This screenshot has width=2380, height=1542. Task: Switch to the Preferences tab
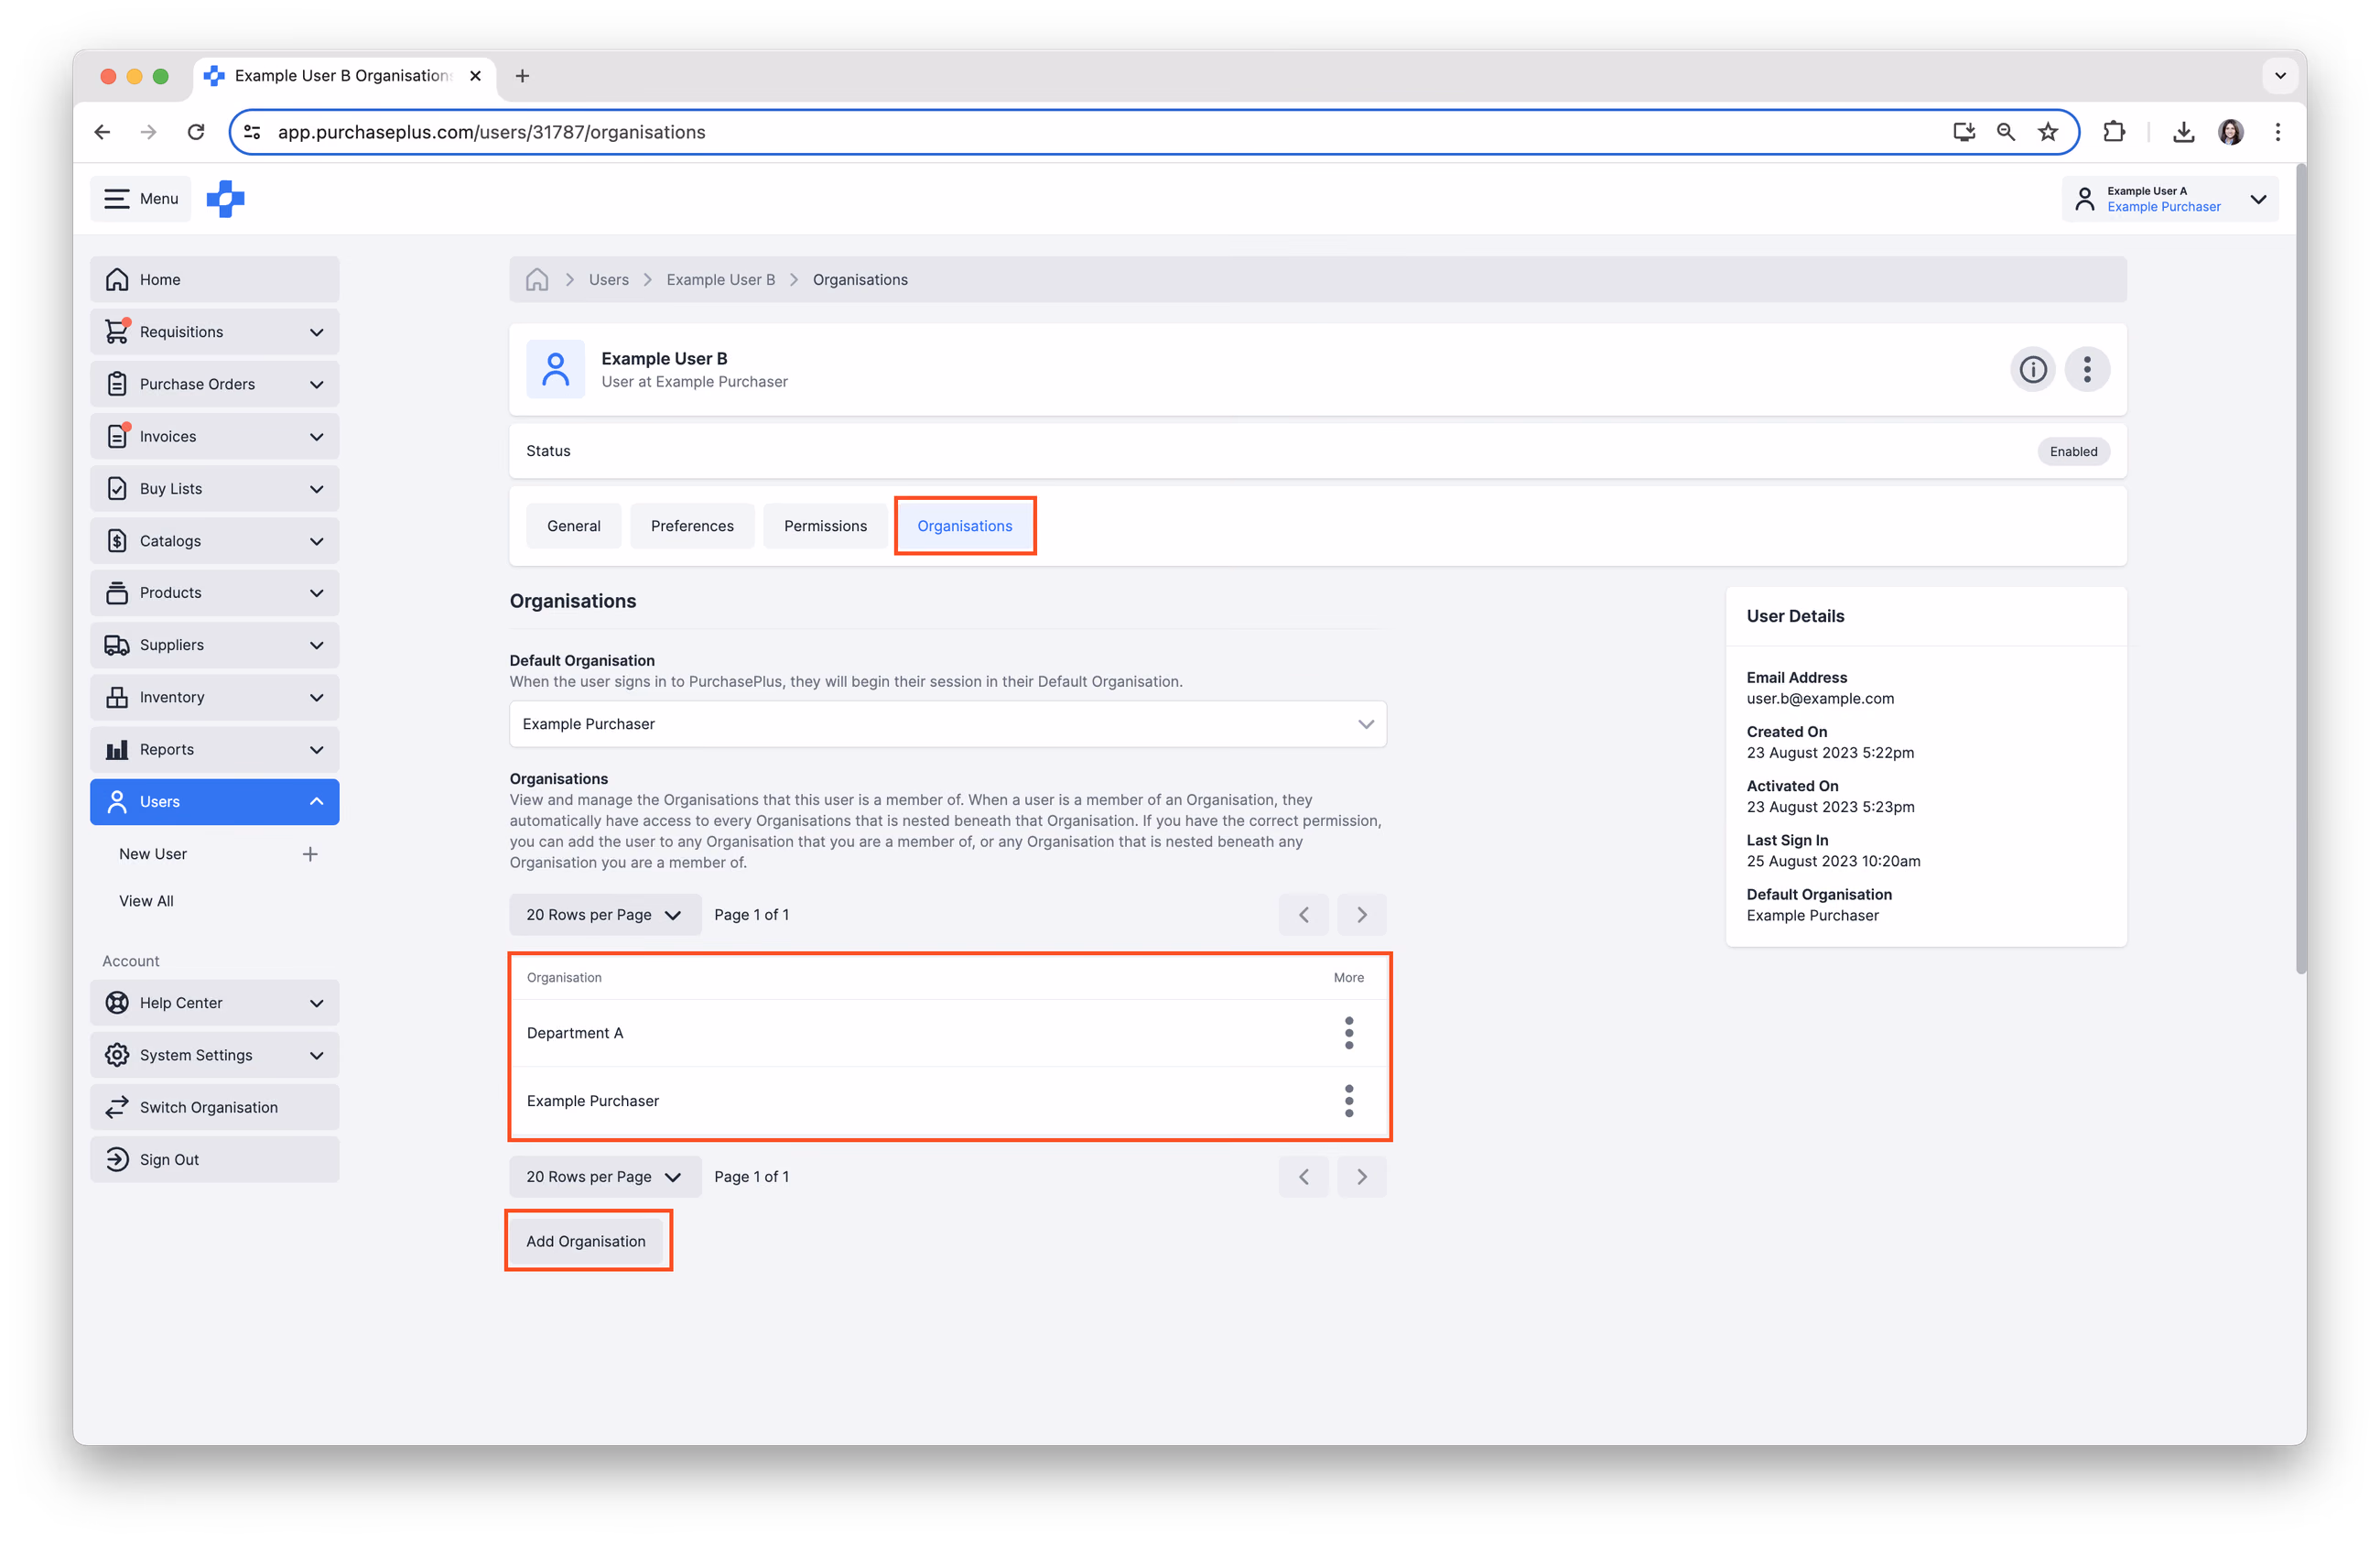pos(692,526)
